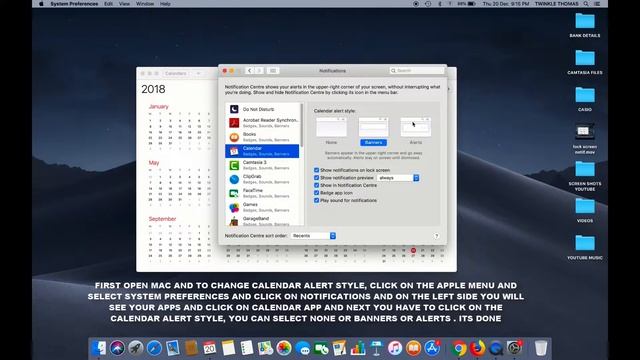Open Calendar from the Dock

pyautogui.click(x=209, y=348)
